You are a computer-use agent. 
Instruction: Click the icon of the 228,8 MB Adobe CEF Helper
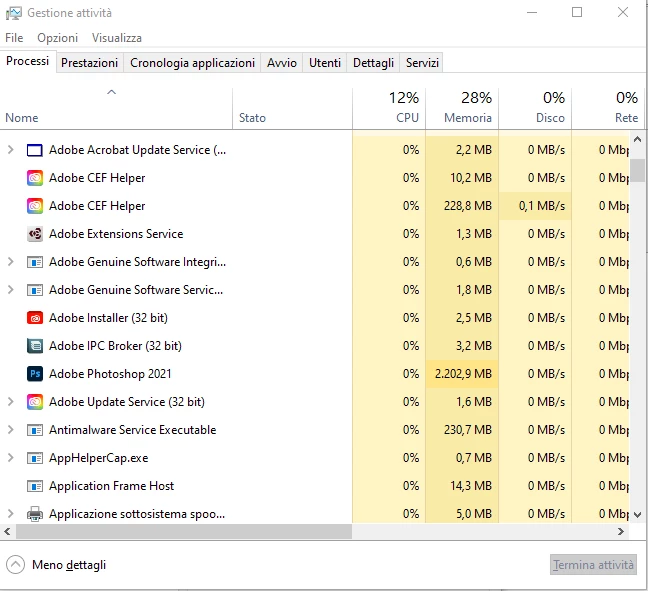[x=35, y=206]
